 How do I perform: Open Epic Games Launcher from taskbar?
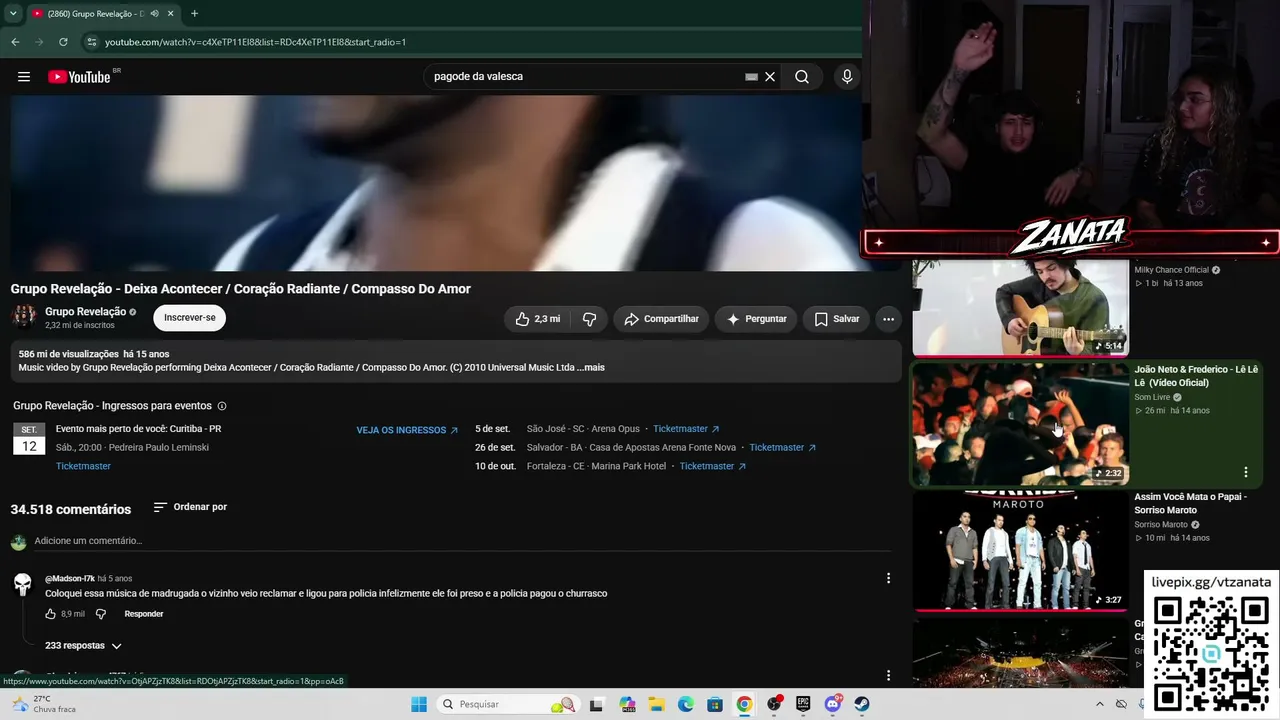click(x=803, y=704)
